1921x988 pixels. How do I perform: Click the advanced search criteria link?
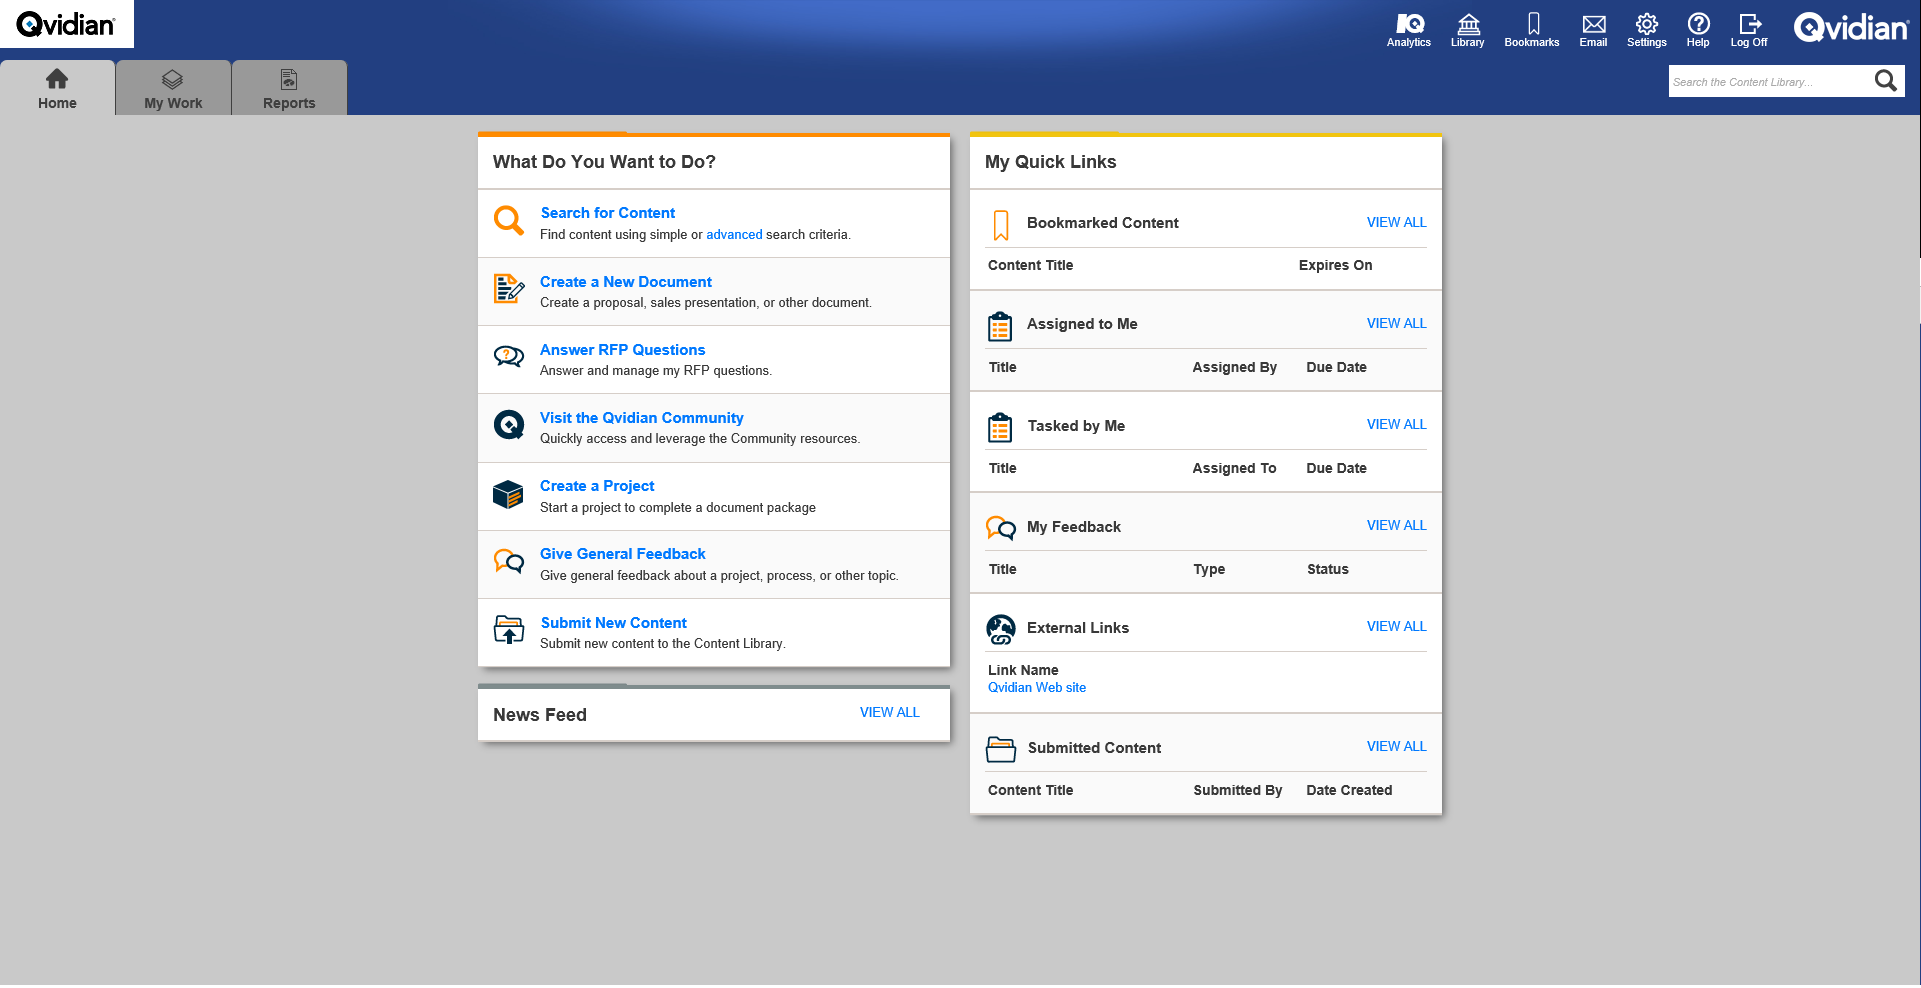point(734,235)
